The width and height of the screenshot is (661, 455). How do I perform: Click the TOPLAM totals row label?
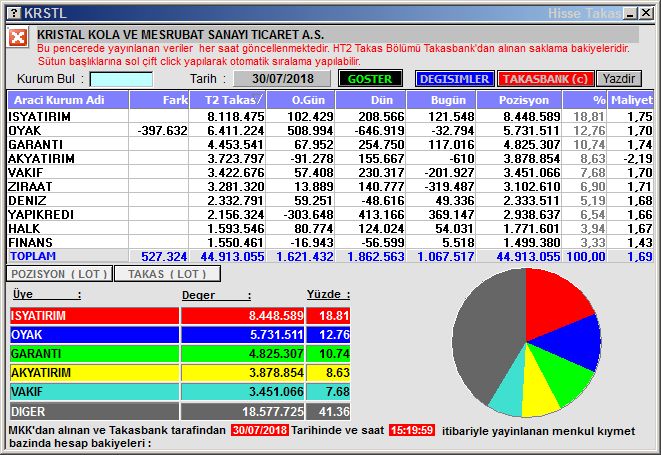(x=33, y=256)
